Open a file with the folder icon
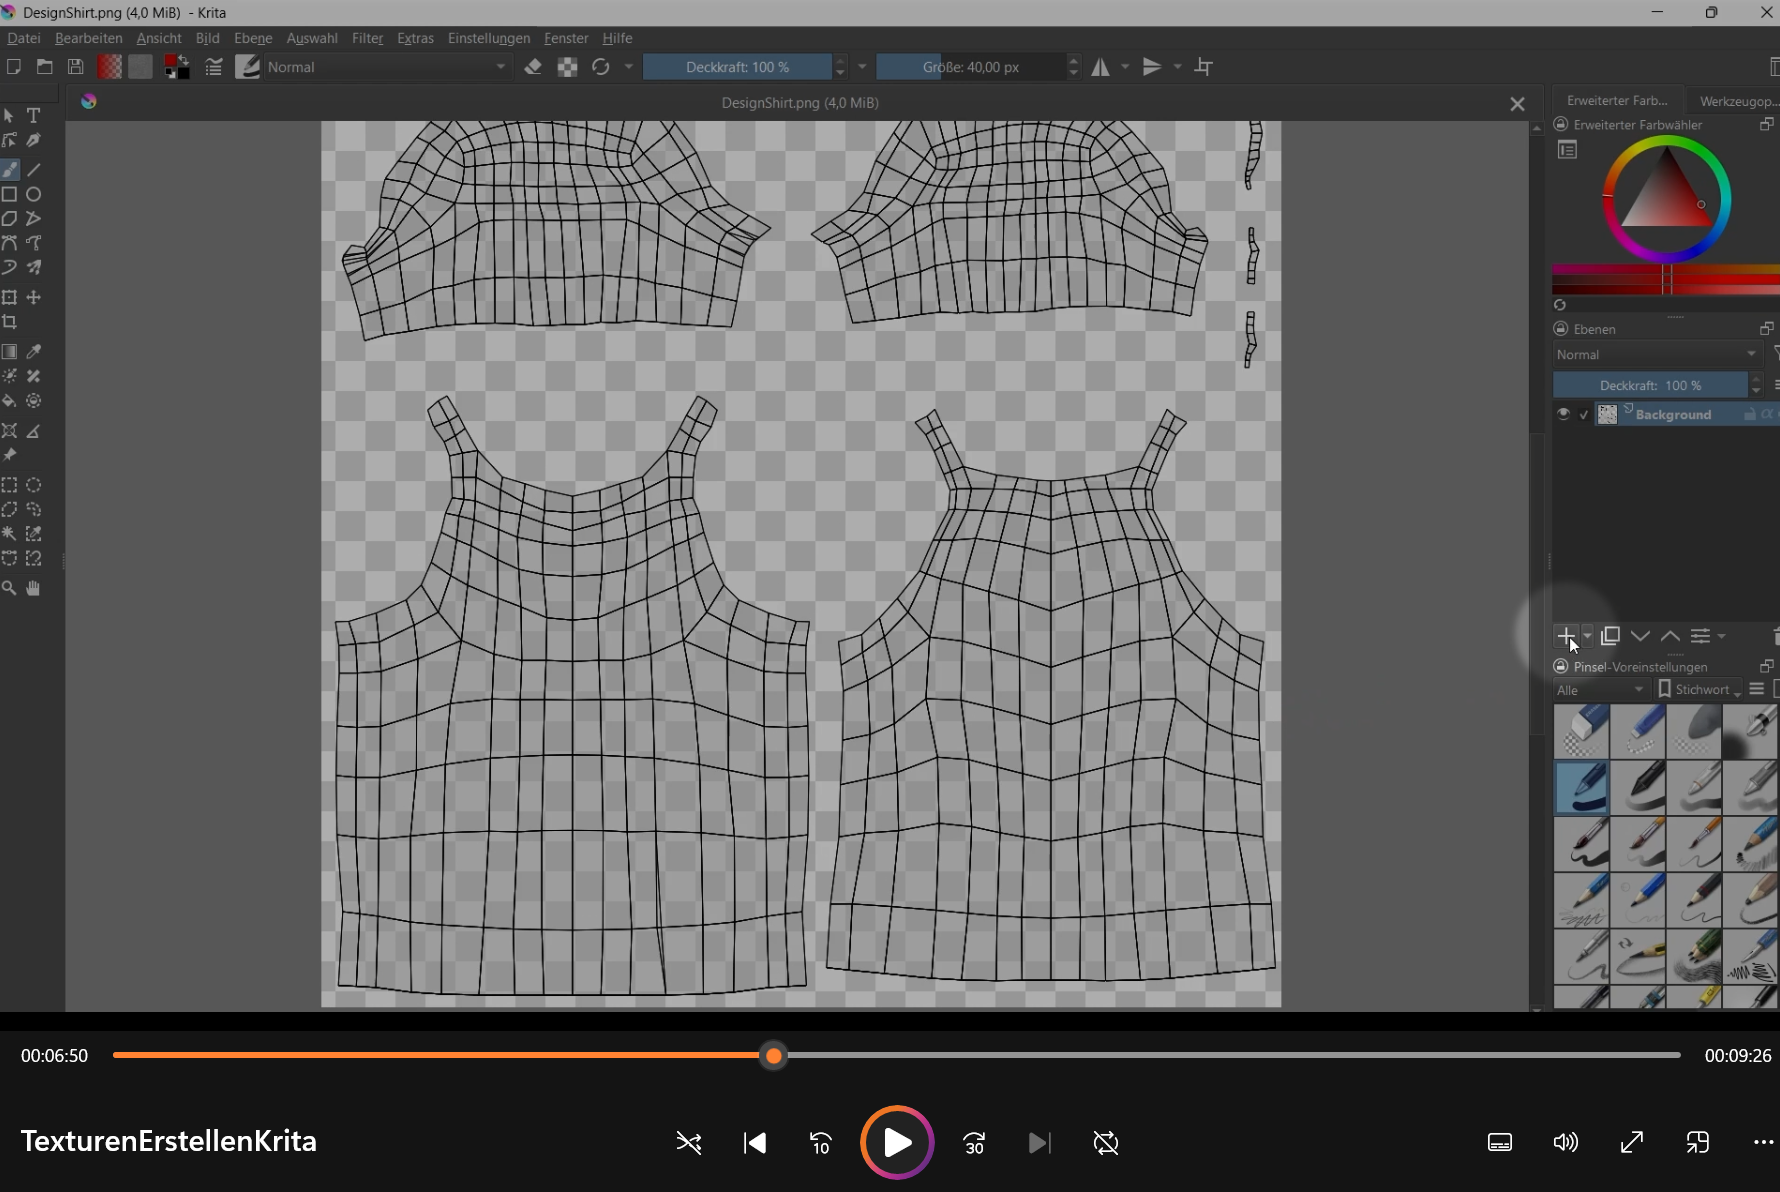 [x=44, y=66]
